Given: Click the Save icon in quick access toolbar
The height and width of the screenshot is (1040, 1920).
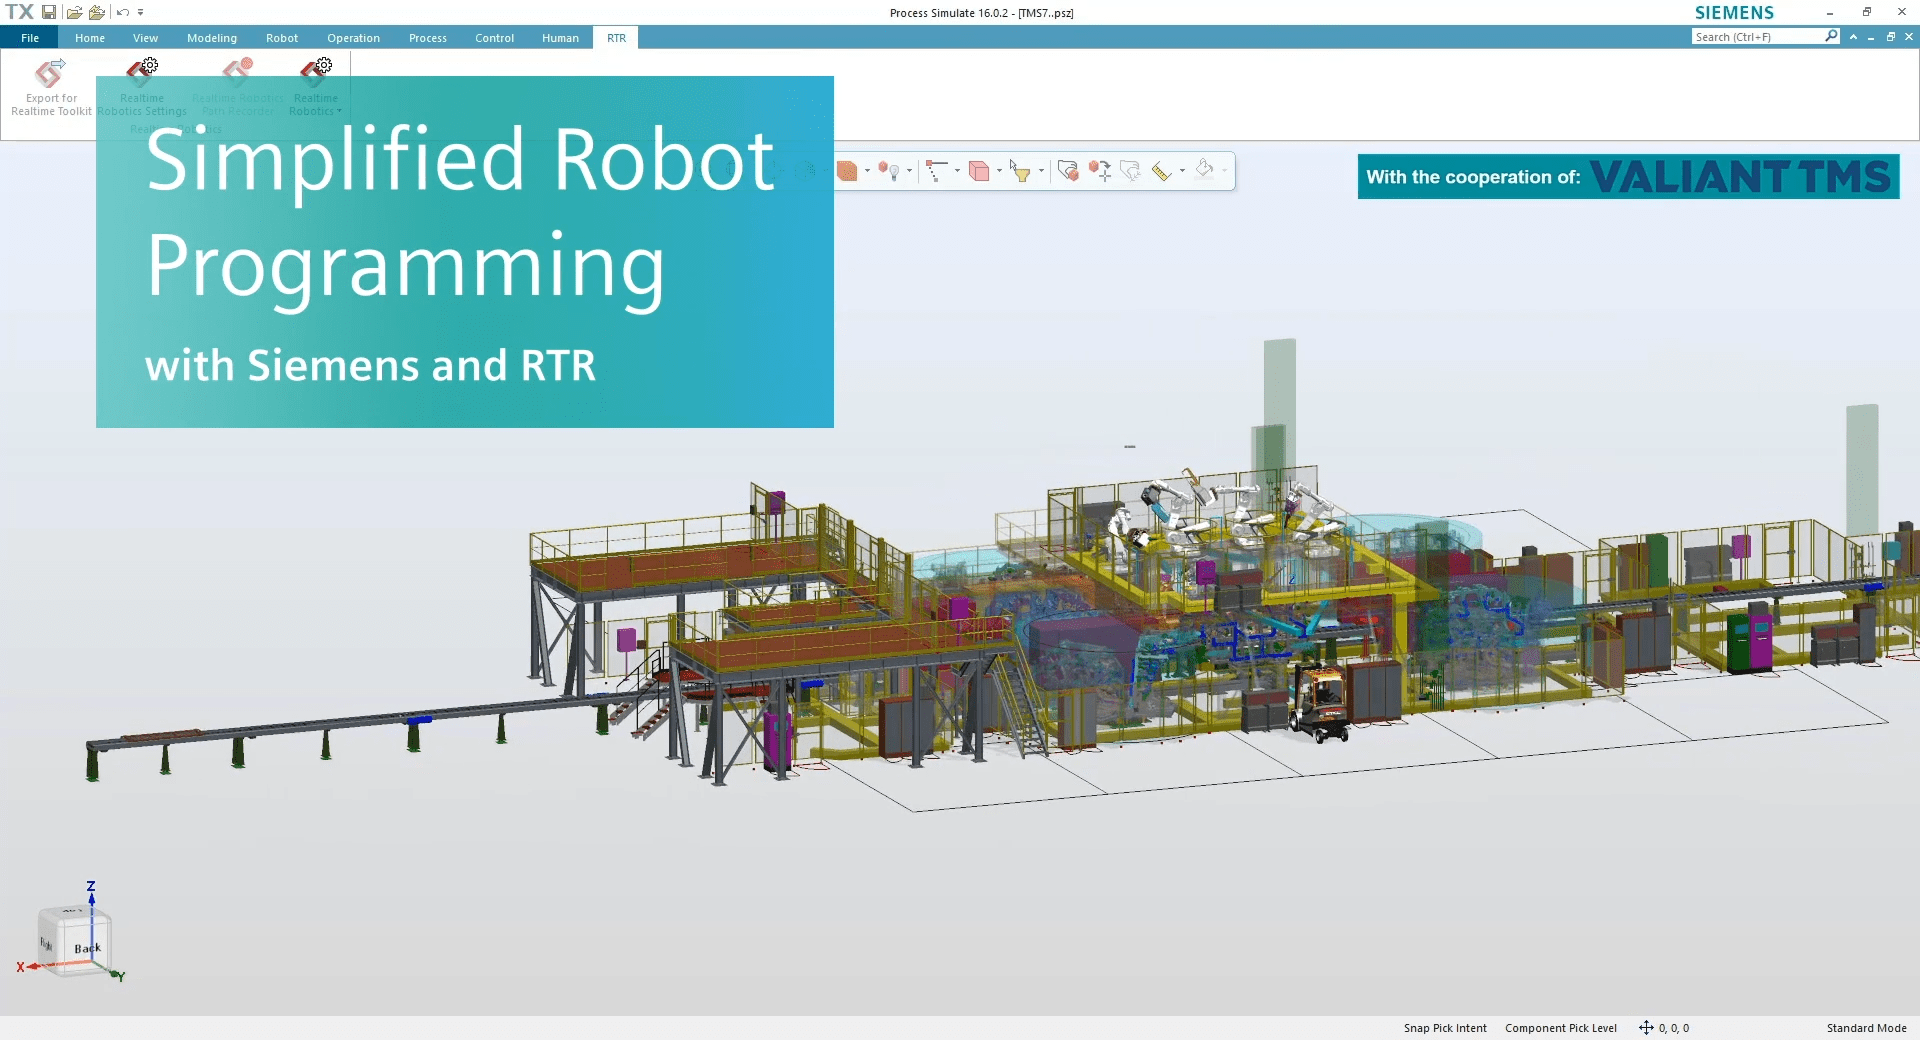Looking at the screenshot, I should (48, 12).
